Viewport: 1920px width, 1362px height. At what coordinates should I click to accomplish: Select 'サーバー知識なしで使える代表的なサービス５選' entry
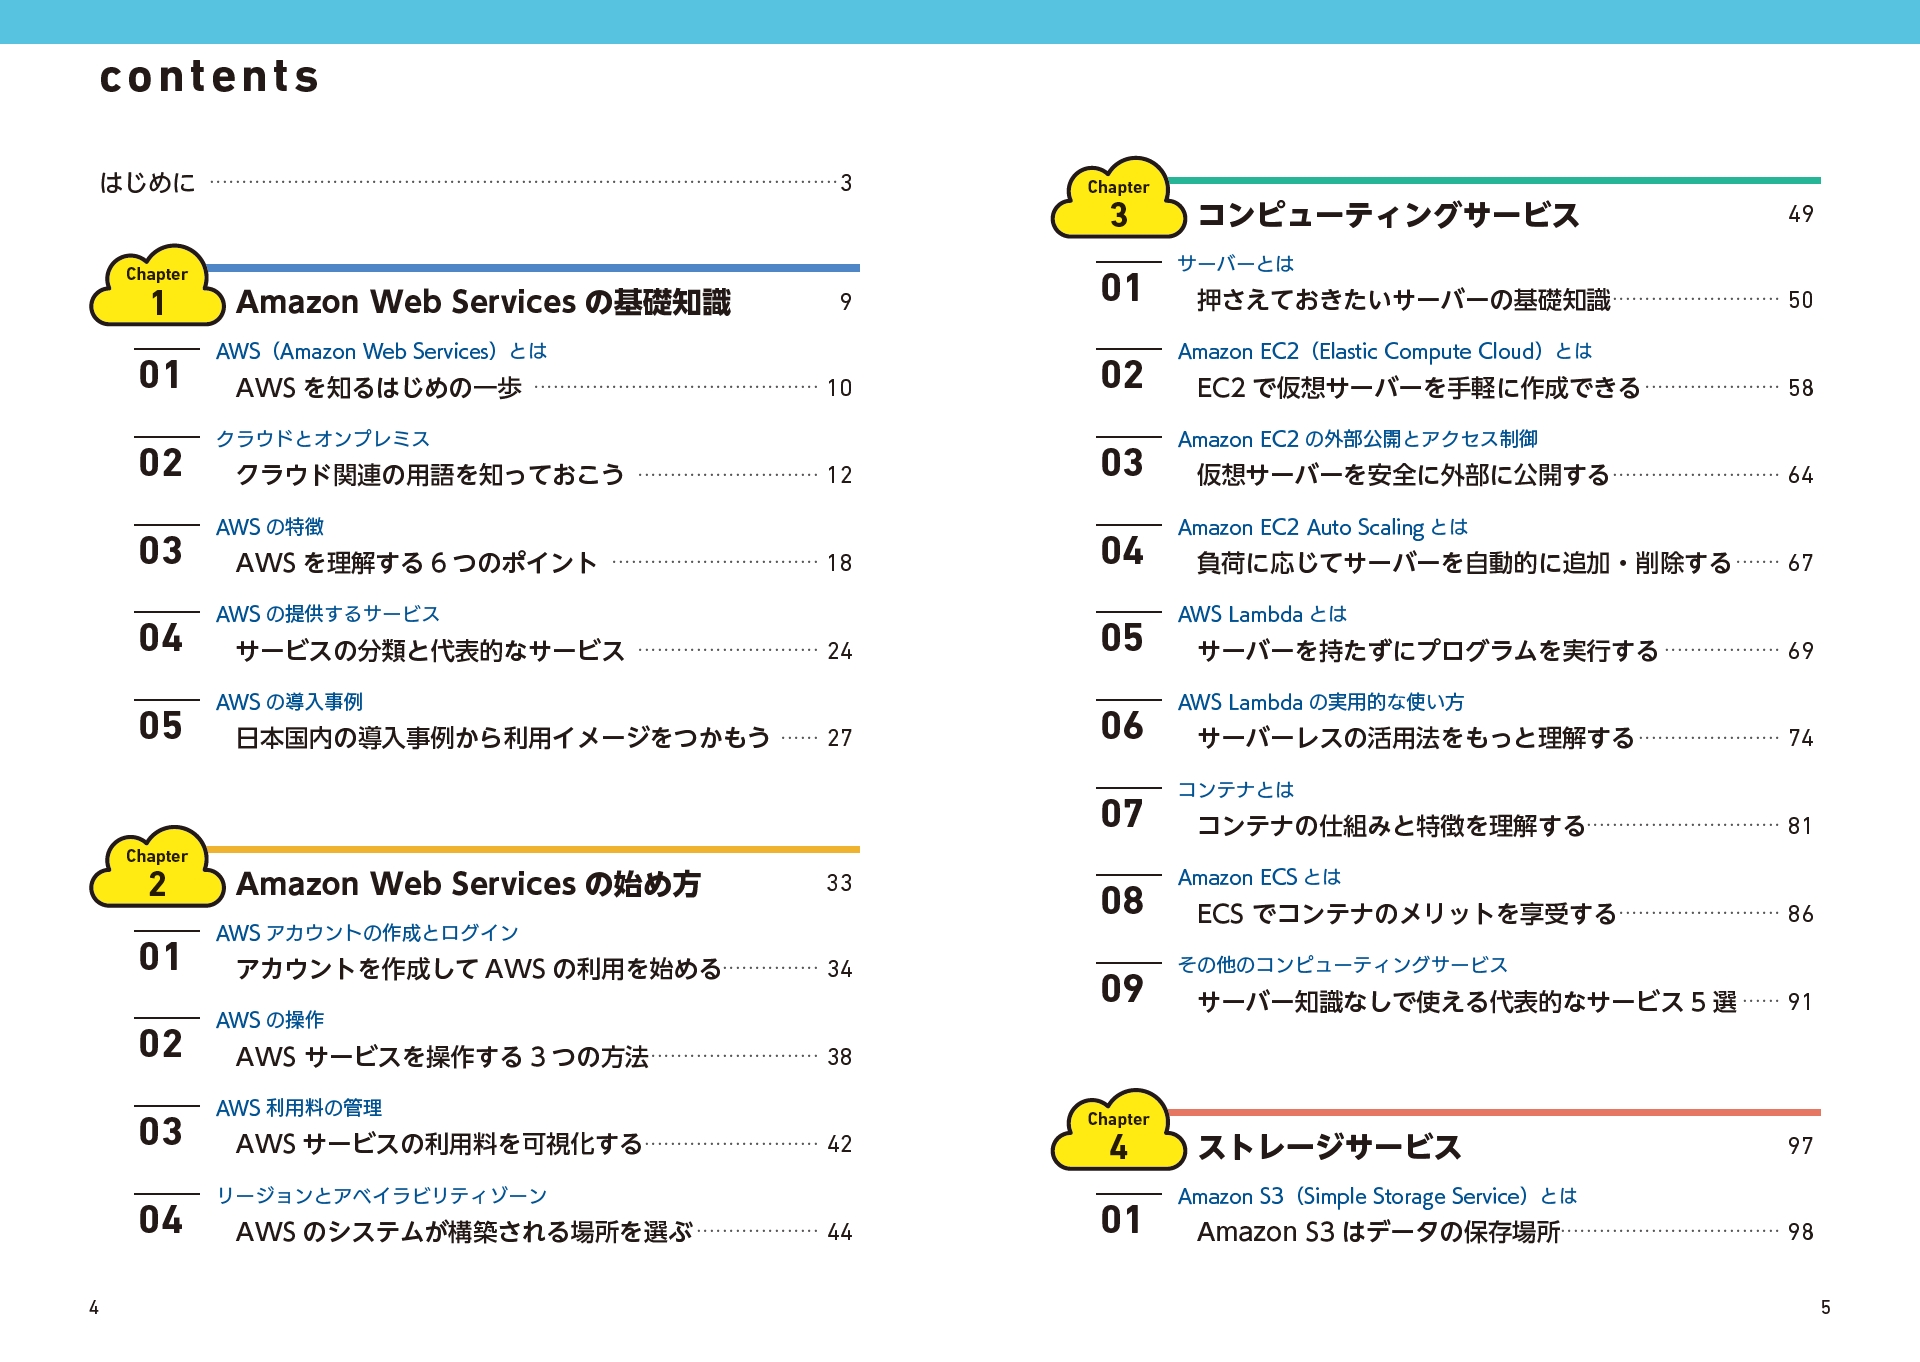pyautogui.click(x=1467, y=1001)
